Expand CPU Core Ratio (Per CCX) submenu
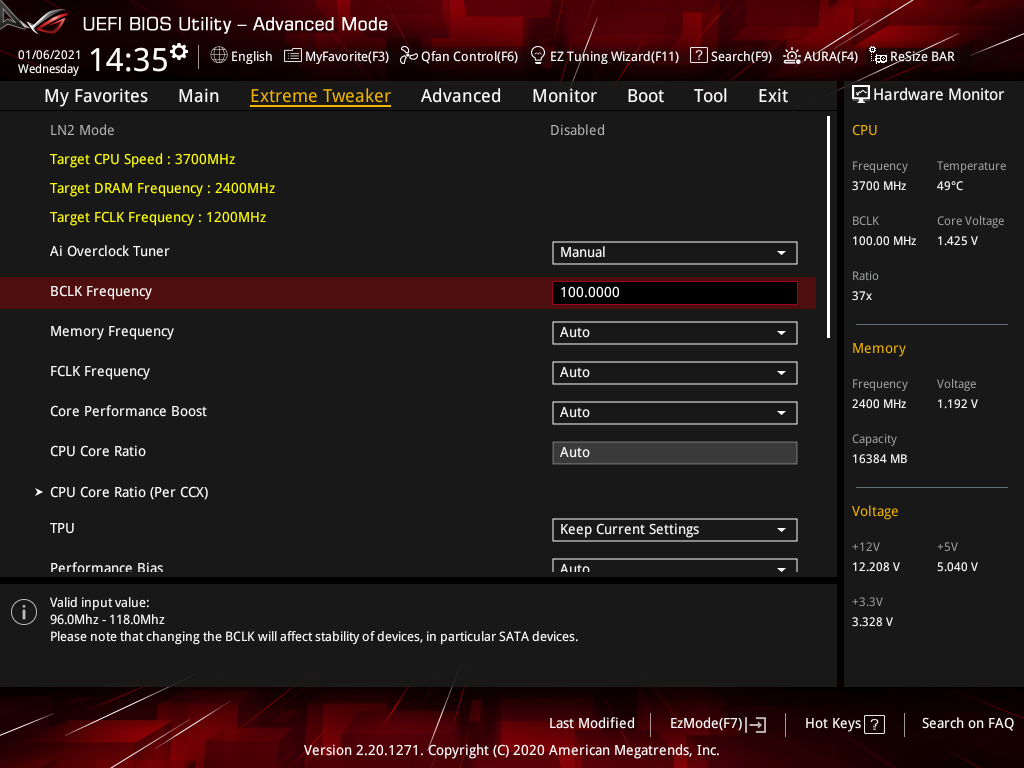Screen dimensions: 1024x768 click(129, 492)
